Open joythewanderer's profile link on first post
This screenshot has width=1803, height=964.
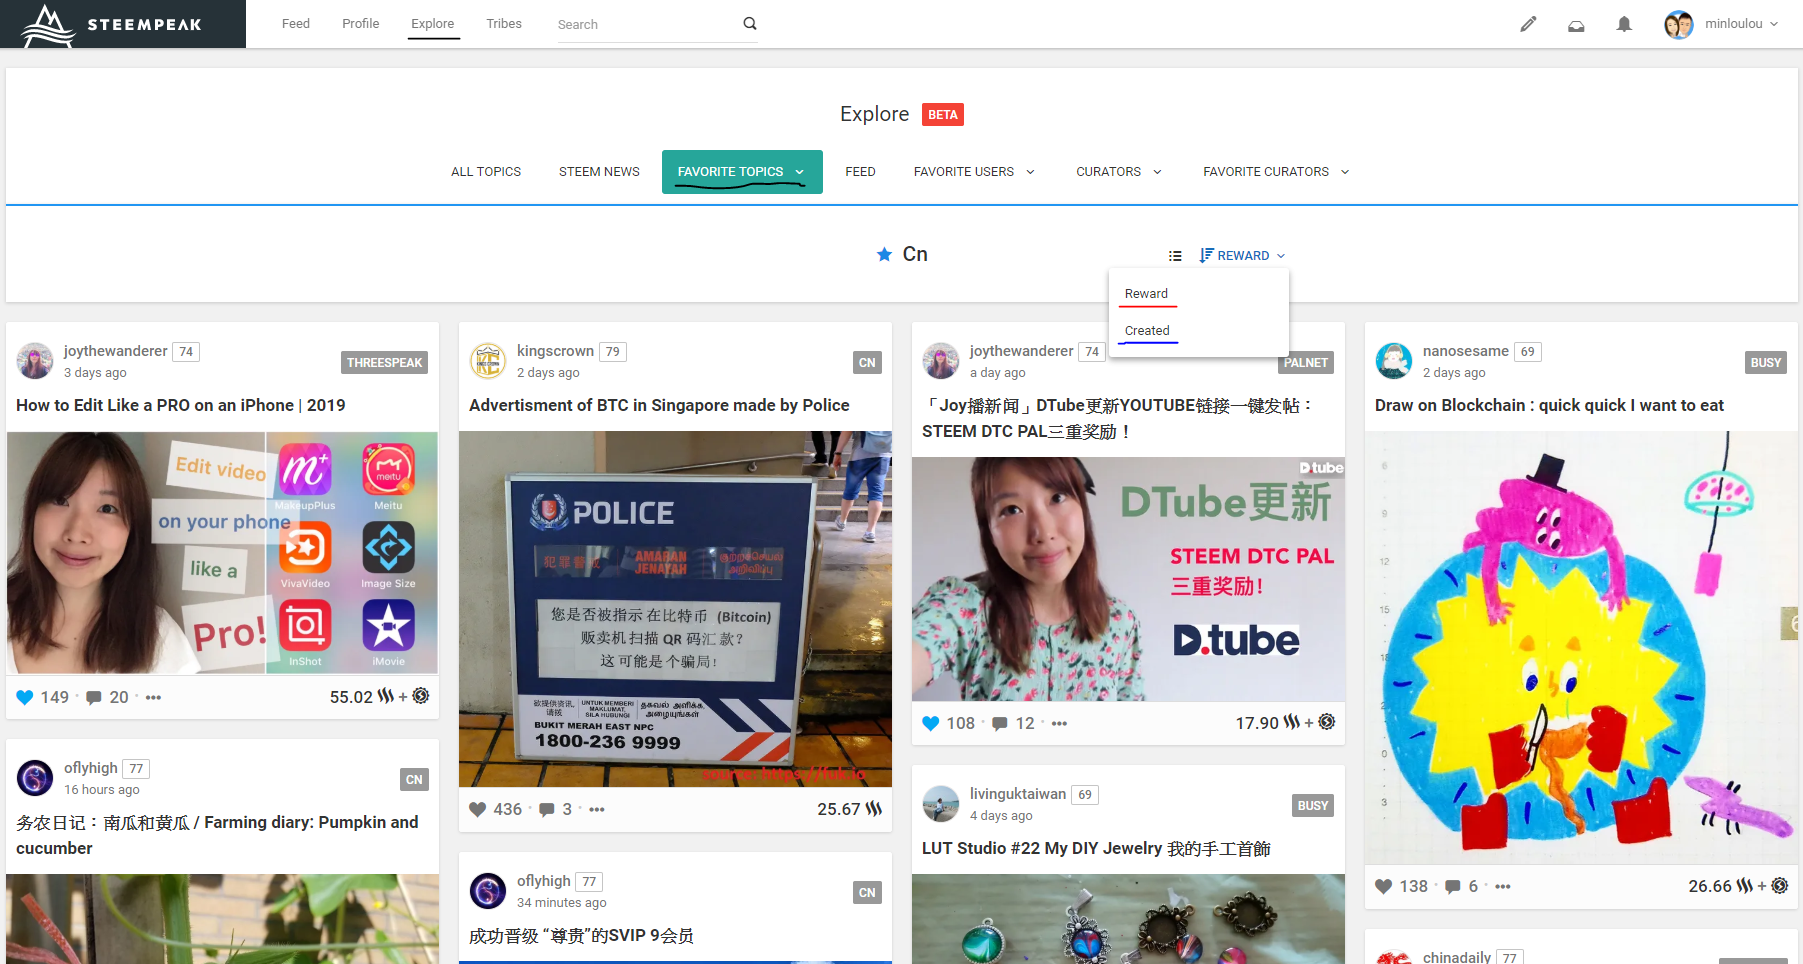pos(115,351)
